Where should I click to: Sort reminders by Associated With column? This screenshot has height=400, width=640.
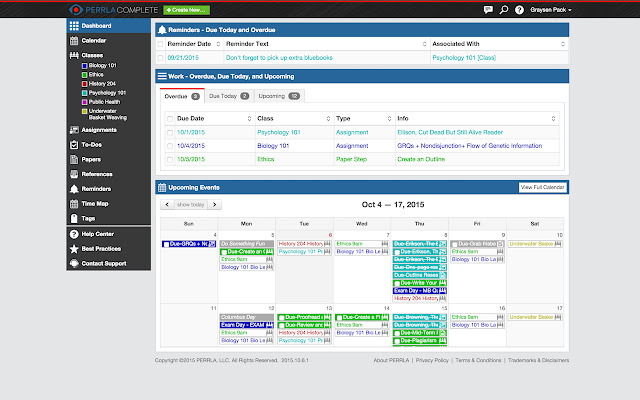coord(461,45)
